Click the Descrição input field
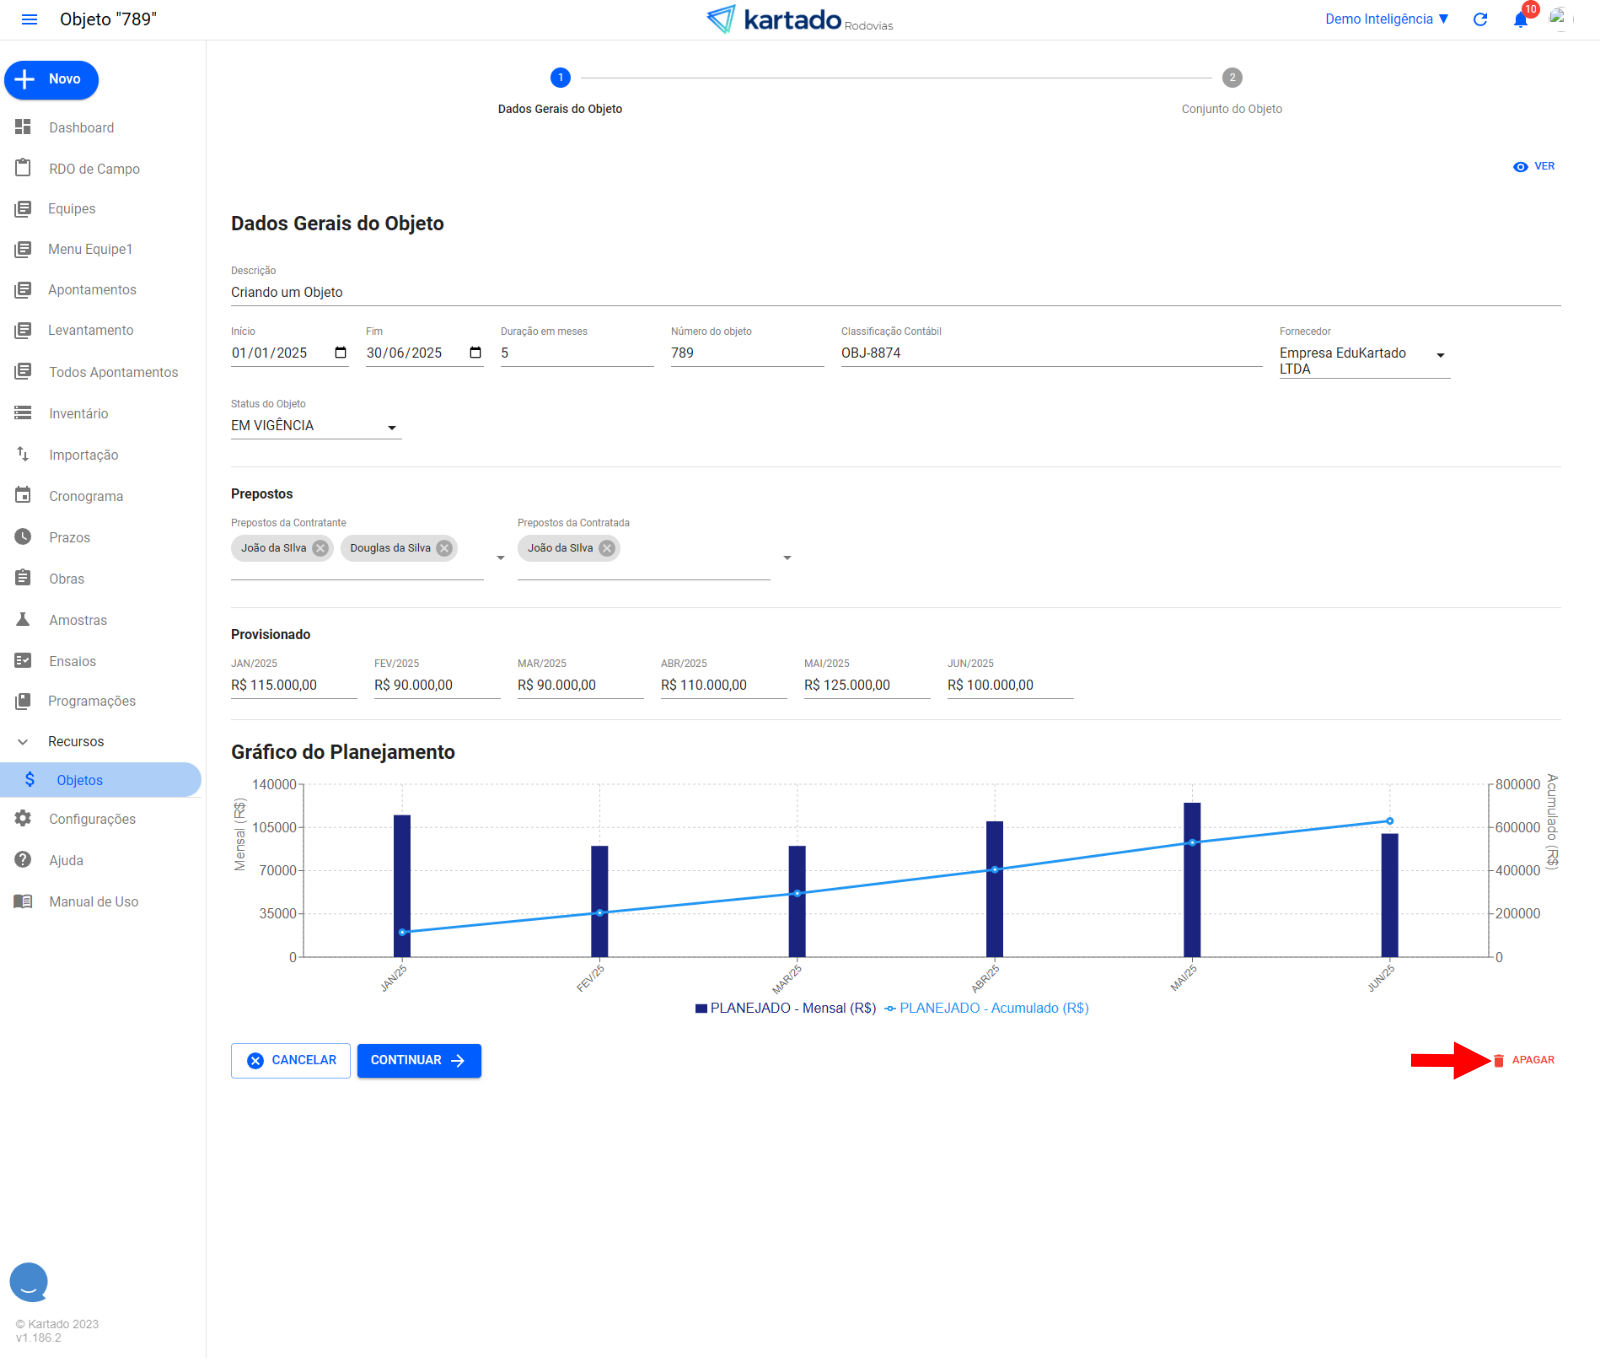The width and height of the screenshot is (1601, 1359). coord(895,293)
